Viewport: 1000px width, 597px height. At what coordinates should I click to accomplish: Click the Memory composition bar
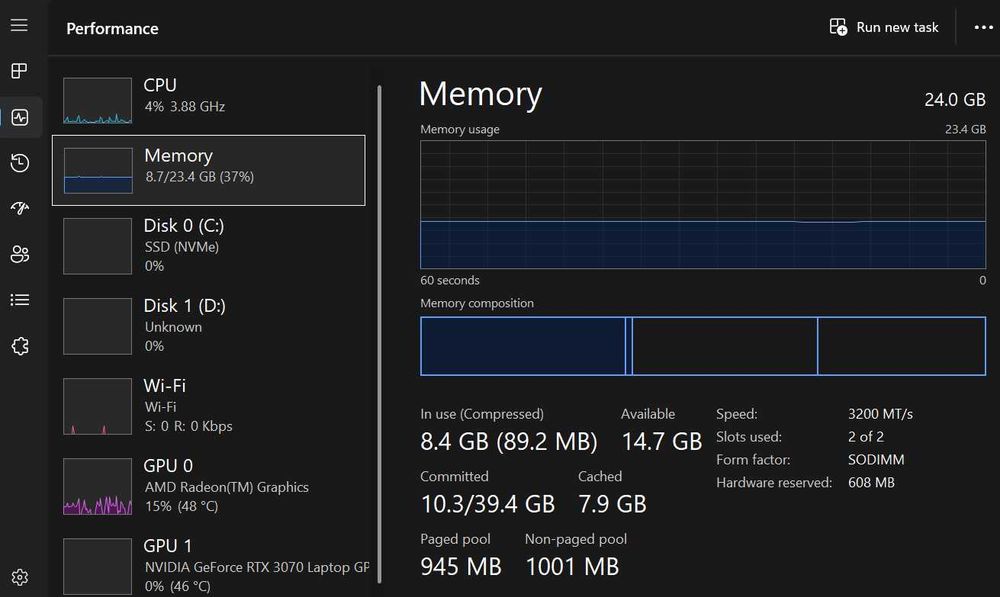click(x=702, y=346)
